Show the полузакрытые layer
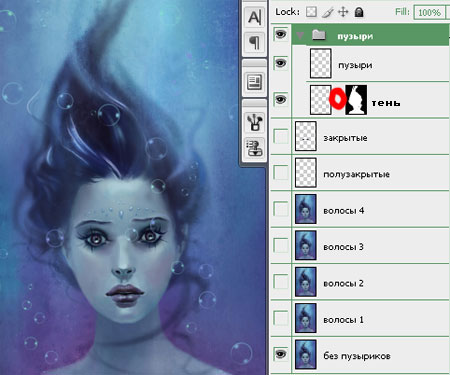The image size is (450, 375). [281, 173]
